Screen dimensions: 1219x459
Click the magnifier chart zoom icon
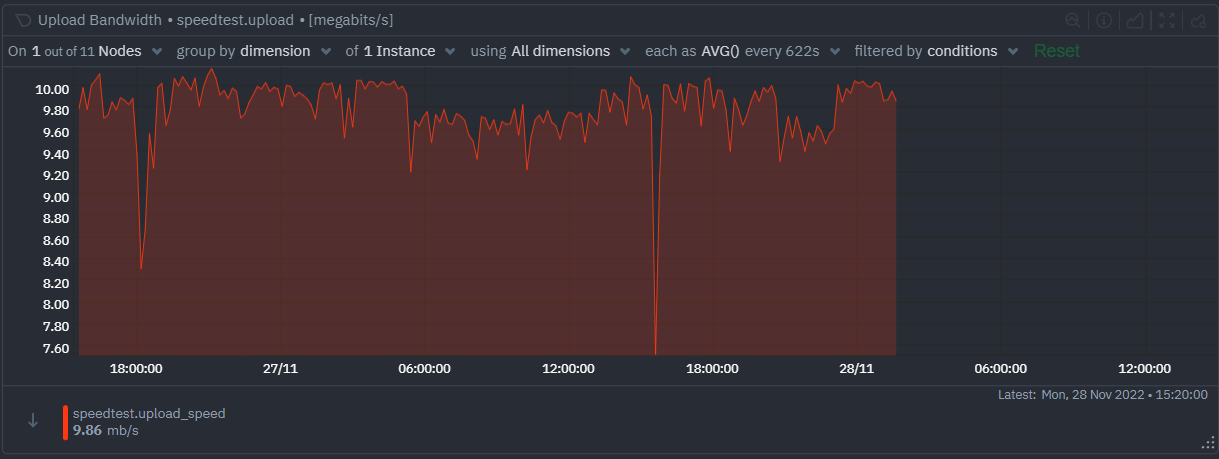(x=1072, y=20)
